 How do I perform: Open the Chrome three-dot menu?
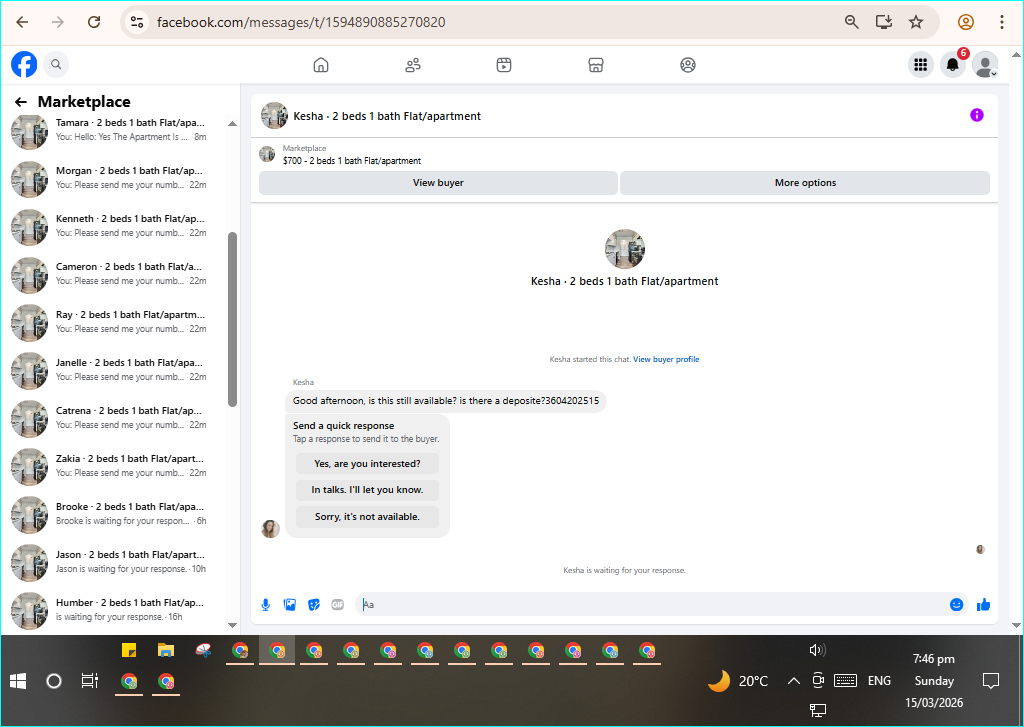[1002, 22]
